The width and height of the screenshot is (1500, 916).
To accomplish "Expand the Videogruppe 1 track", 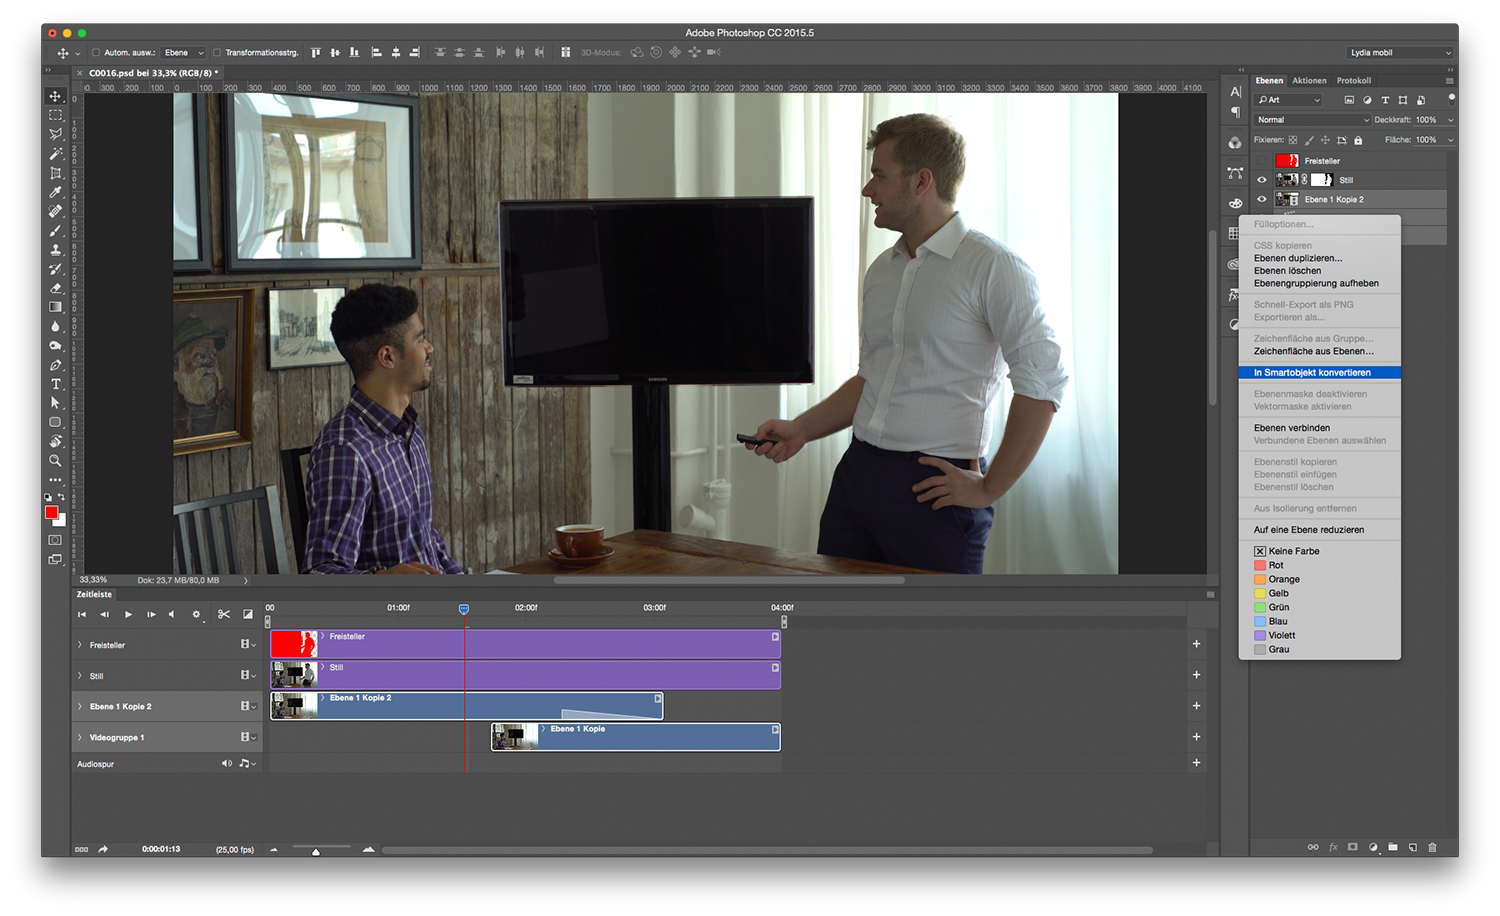I will [x=80, y=738].
